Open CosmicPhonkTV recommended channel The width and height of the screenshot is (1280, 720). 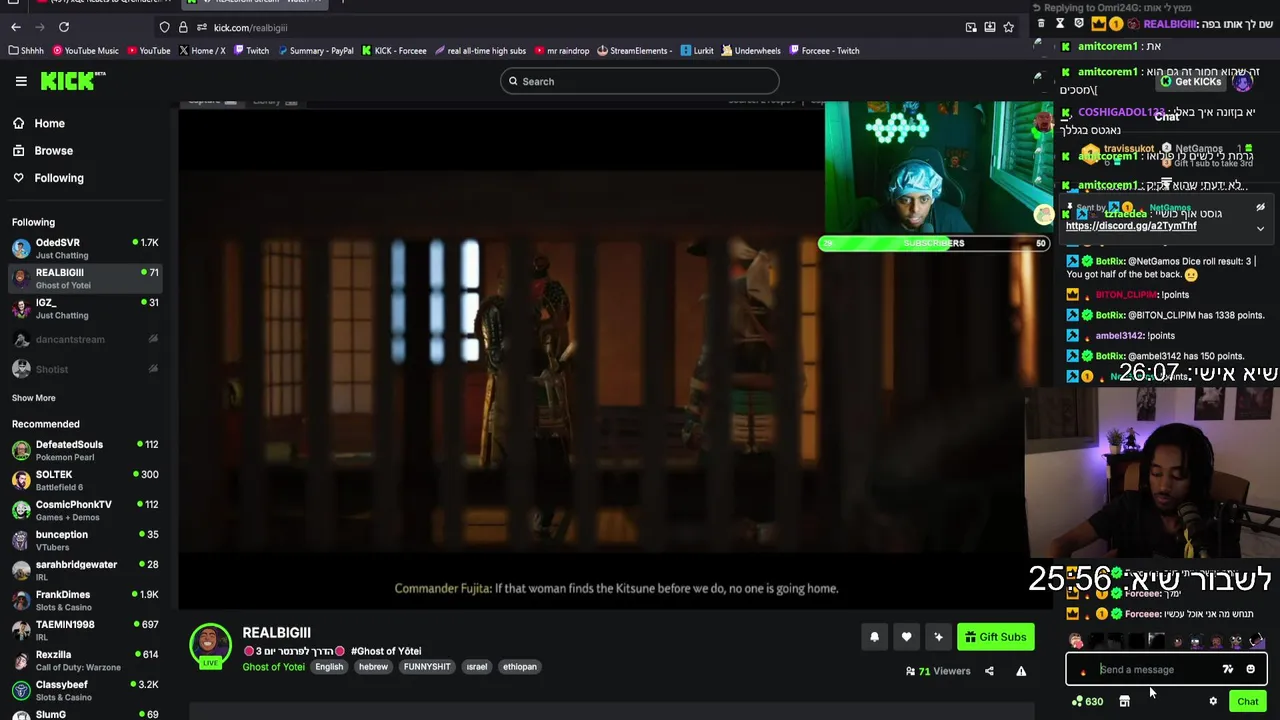coord(85,510)
